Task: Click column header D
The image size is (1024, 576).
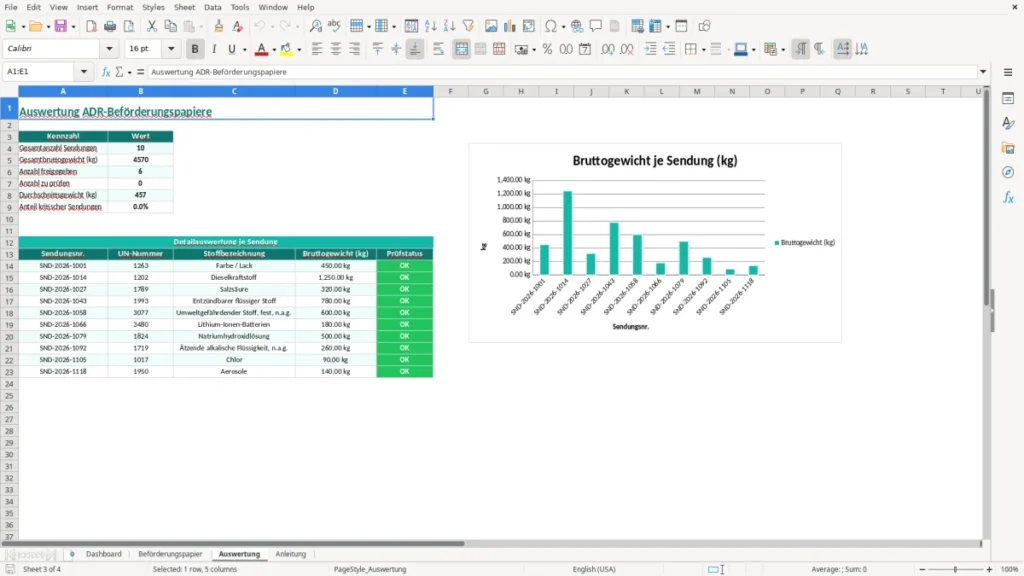Action: (x=336, y=91)
